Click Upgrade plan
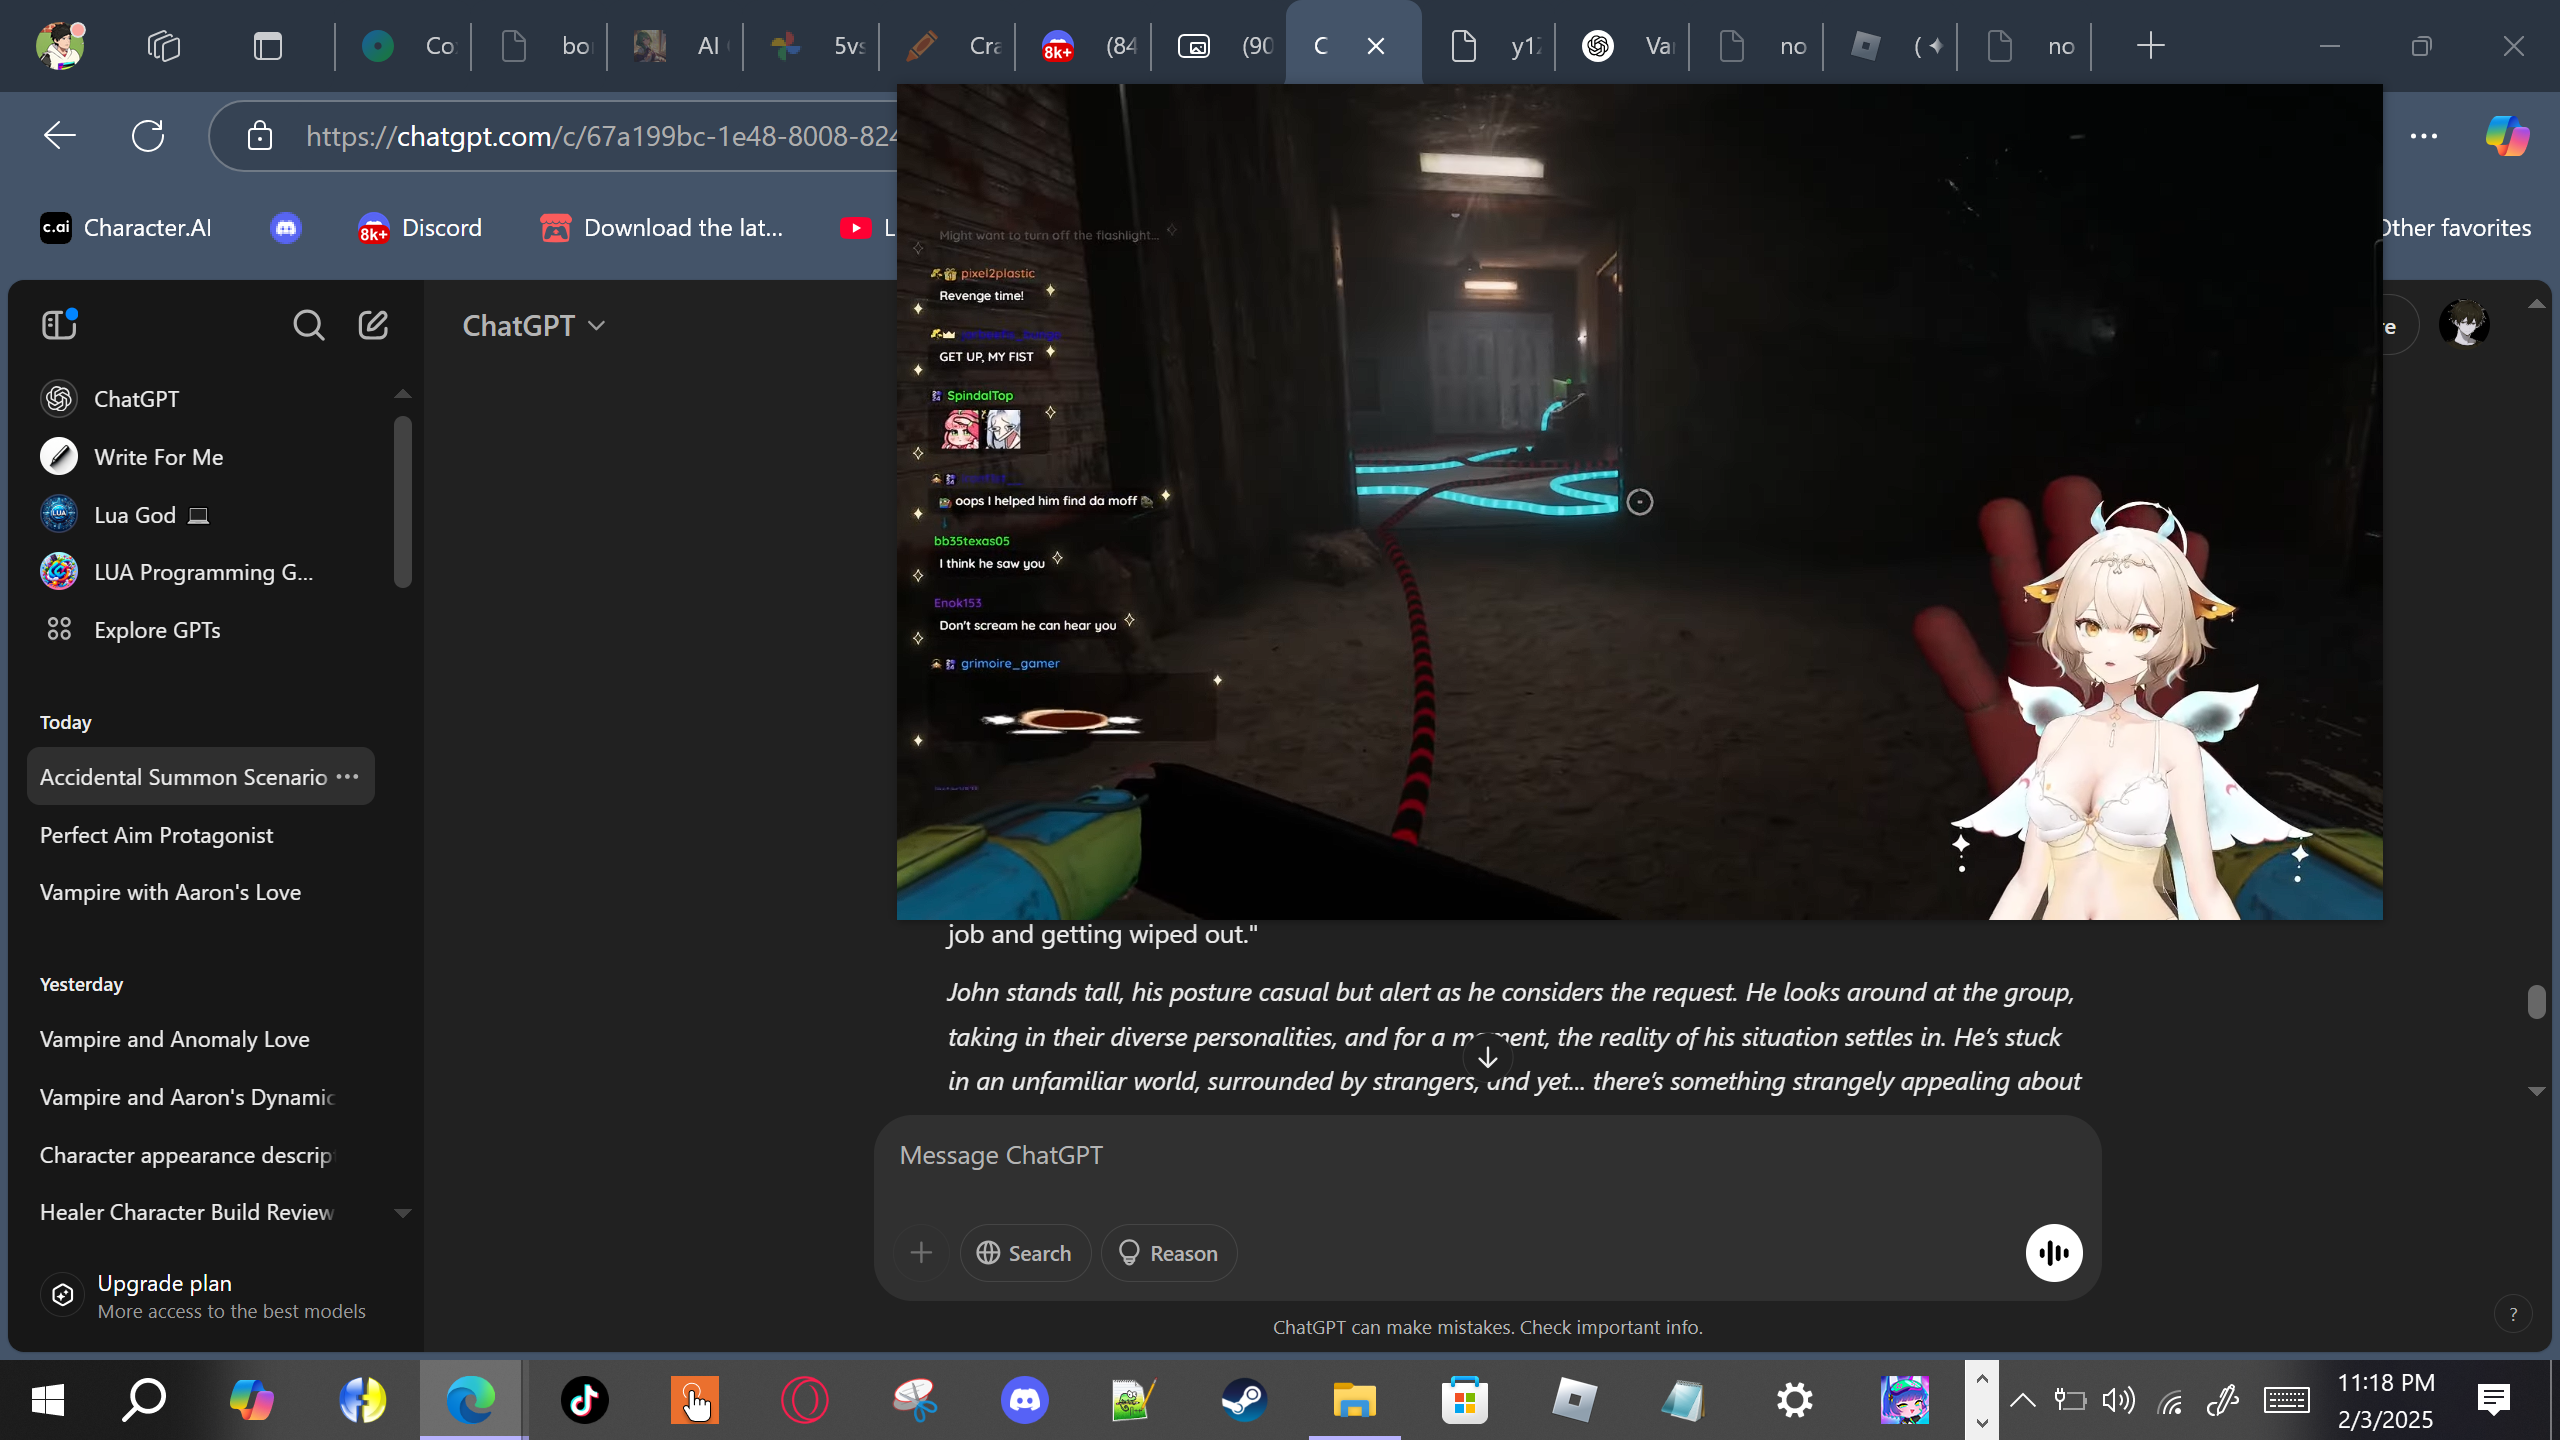The height and width of the screenshot is (1440, 2560). pos(205,1296)
